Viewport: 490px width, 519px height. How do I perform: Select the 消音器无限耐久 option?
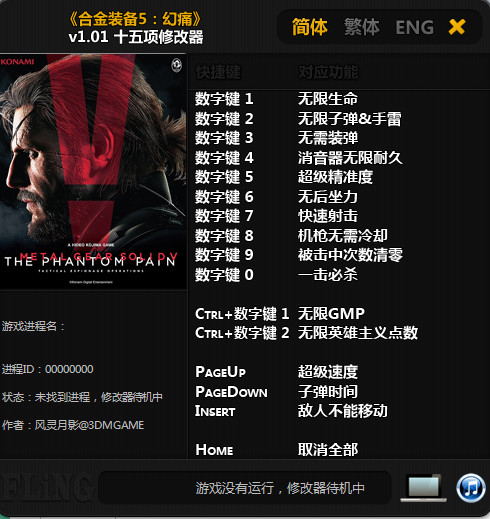[x=350, y=157]
